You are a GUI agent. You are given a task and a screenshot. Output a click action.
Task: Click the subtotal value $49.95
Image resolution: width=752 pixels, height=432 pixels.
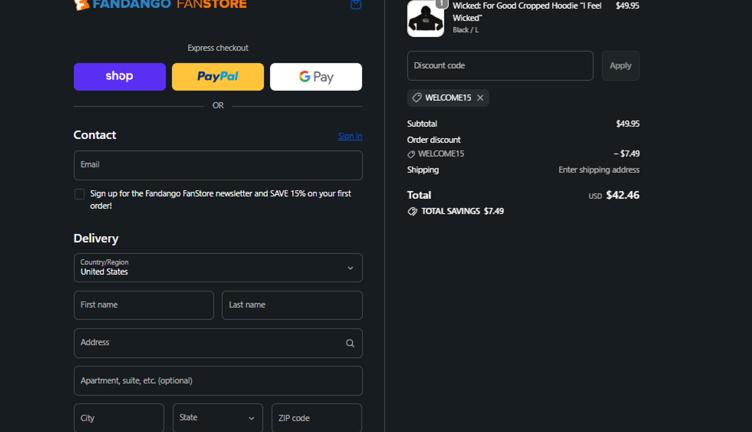(627, 124)
